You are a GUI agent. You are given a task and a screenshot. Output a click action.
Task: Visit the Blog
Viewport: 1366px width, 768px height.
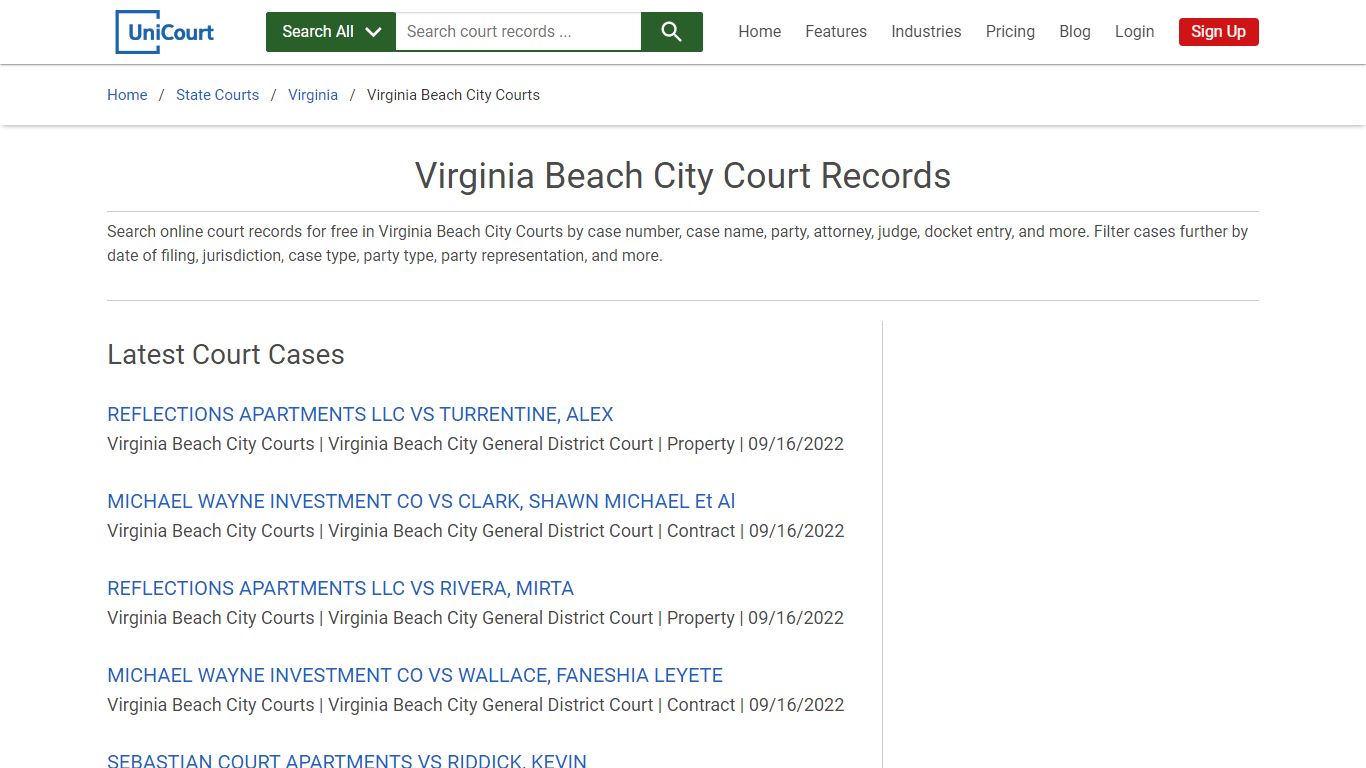tap(1075, 32)
